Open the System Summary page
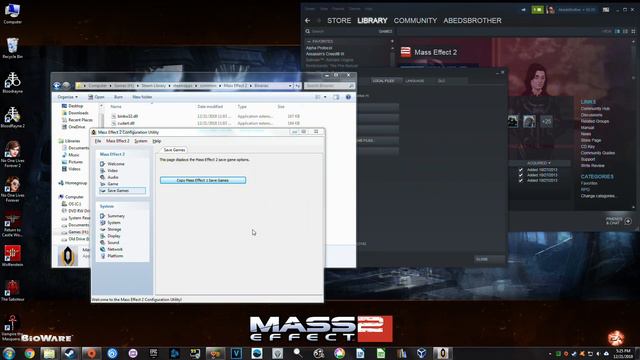The width and height of the screenshot is (640, 360). (116, 216)
